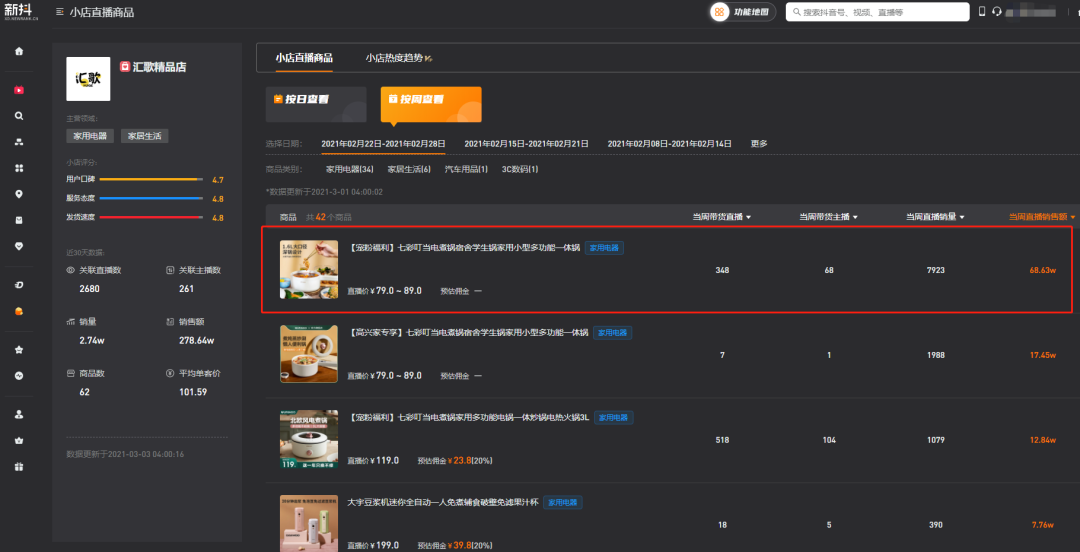The height and width of the screenshot is (552, 1080).
Task: Switch to 小店热度趋势 tab
Action: pos(398,58)
